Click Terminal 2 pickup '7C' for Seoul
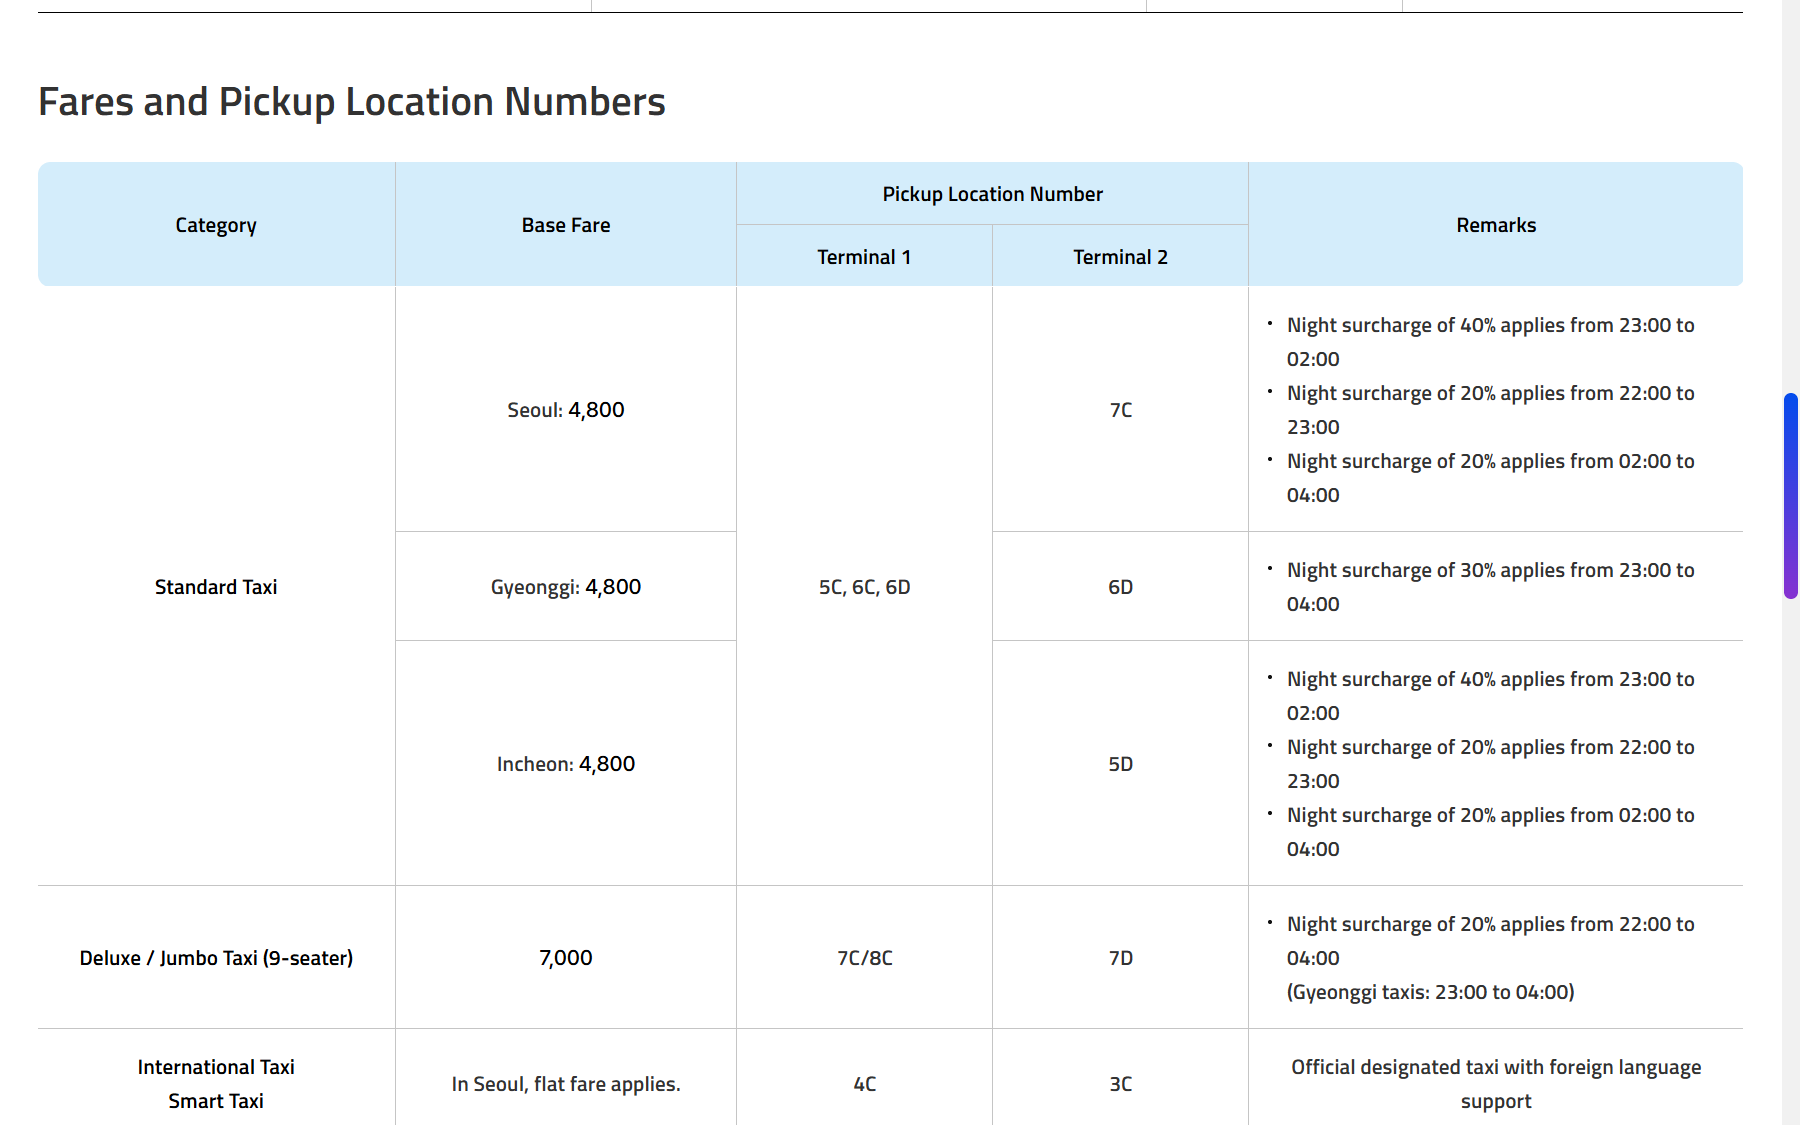Viewport: 1800px width, 1125px height. 1121,410
